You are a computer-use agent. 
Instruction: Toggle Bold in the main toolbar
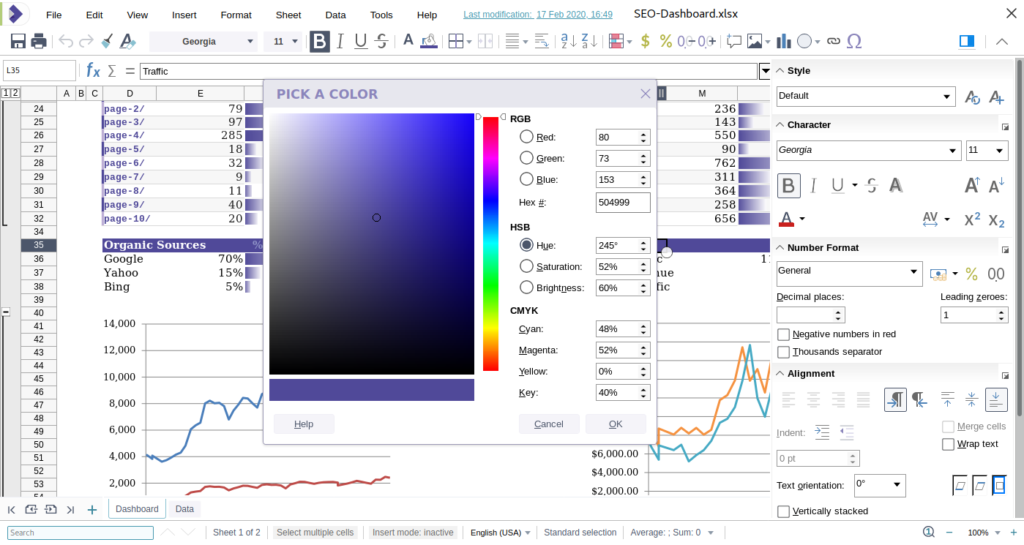(319, 41)
